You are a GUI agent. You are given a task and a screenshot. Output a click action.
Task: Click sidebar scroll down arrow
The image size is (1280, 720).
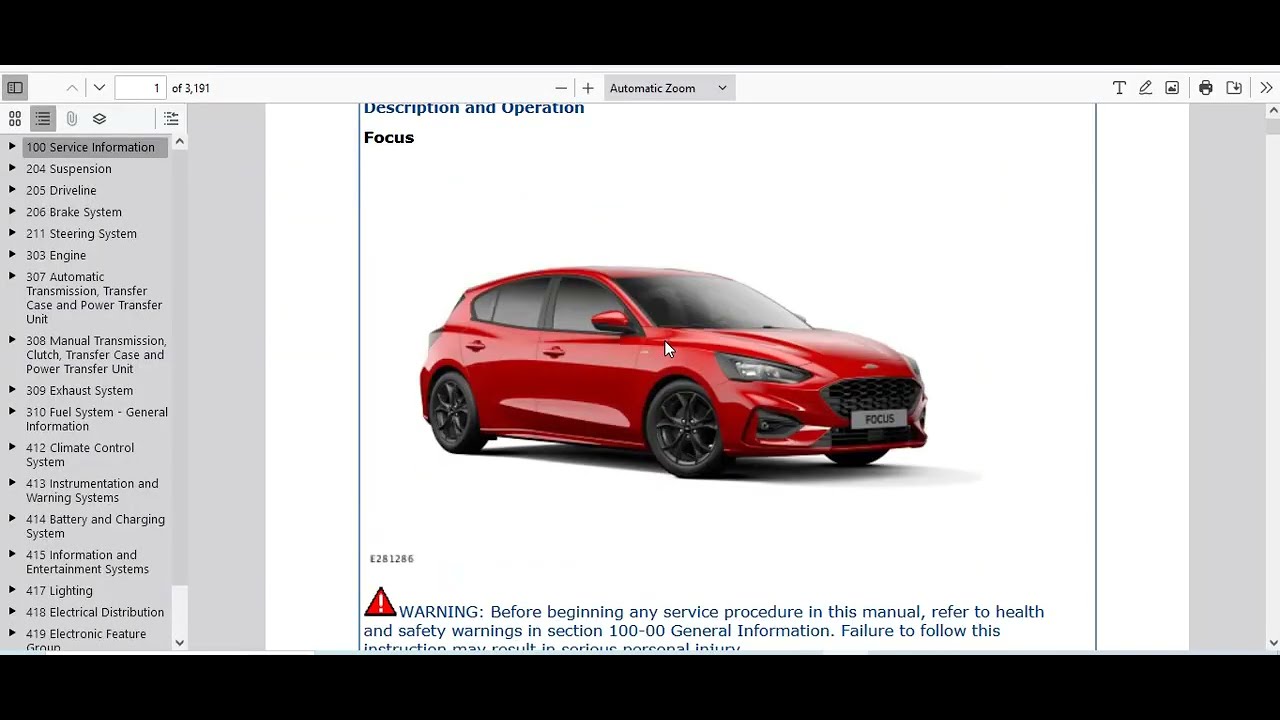pos(180,643)
